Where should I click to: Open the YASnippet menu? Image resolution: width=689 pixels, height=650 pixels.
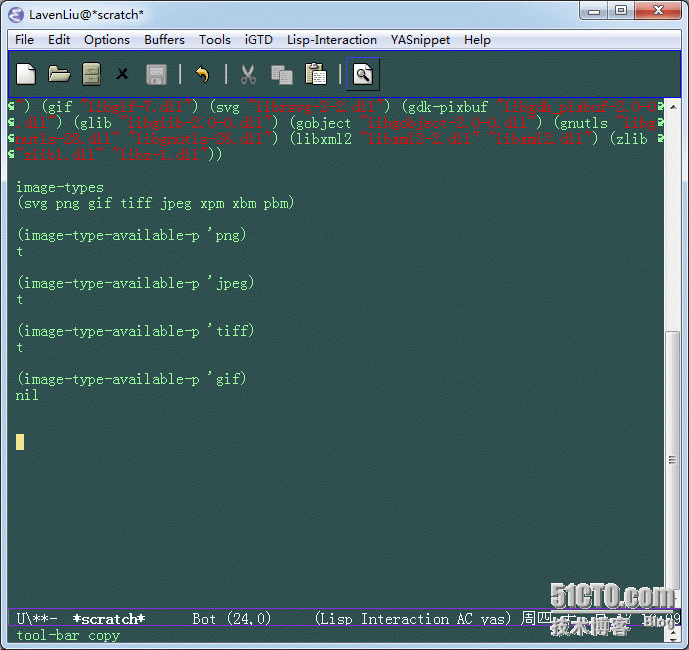[x=420, y=40]
